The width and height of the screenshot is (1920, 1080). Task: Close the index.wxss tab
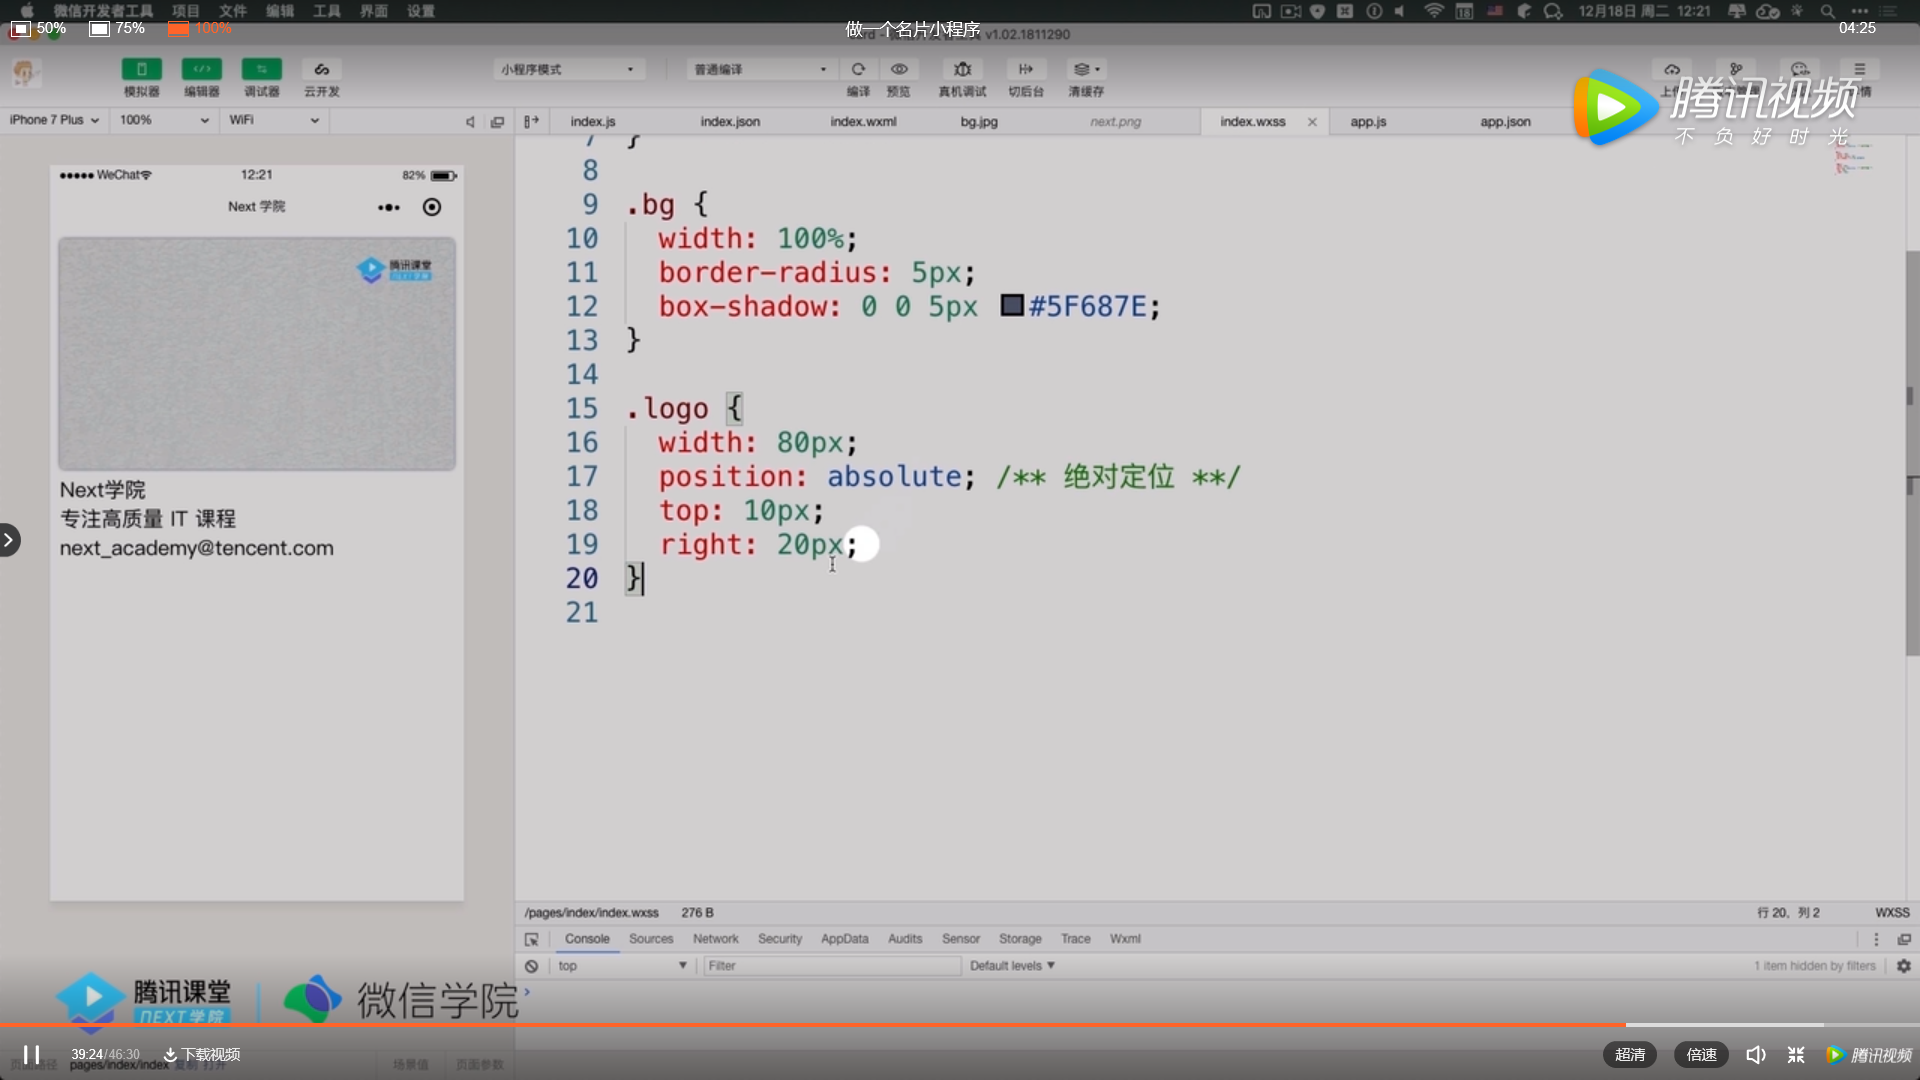[1312, 122]
